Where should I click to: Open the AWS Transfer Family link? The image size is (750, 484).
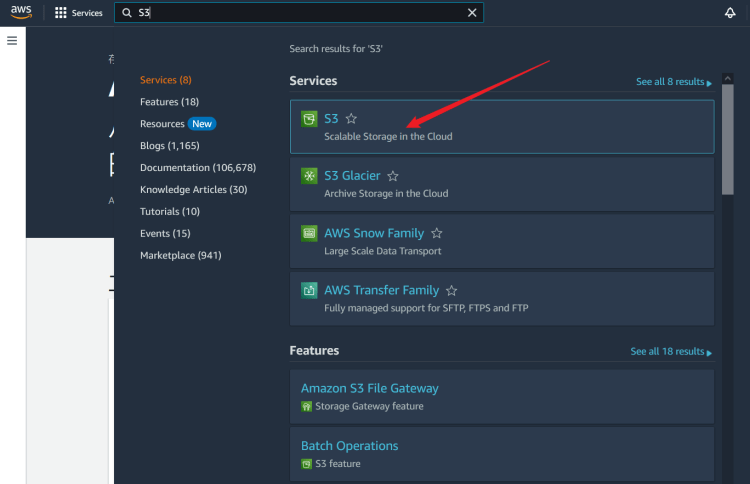[x=381, y=290]
